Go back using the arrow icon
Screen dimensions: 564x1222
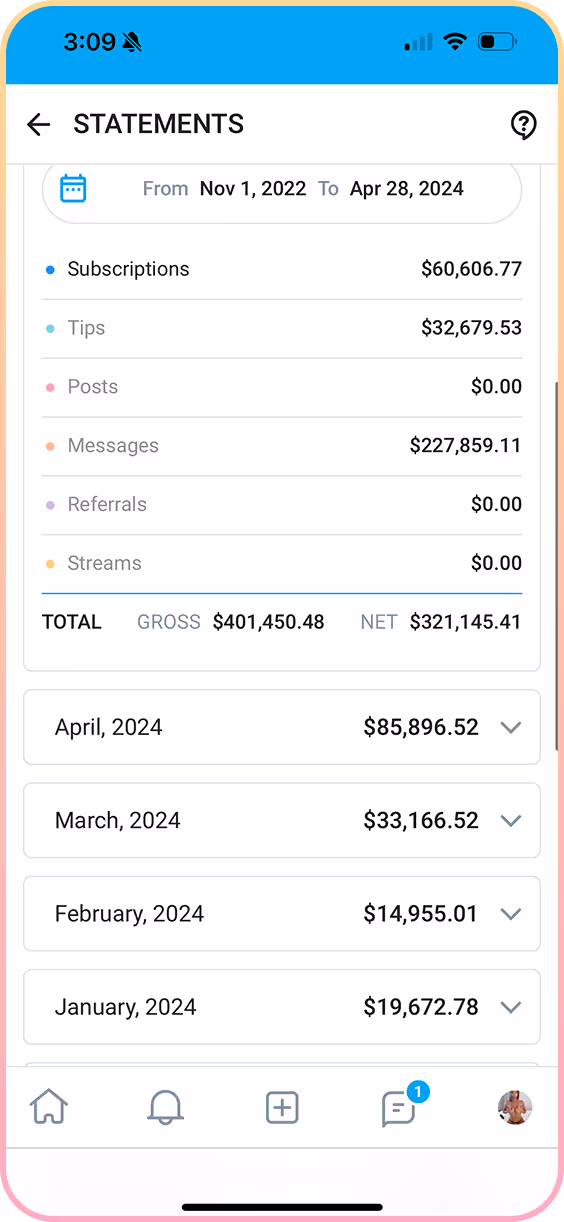(x=38, y=124)
